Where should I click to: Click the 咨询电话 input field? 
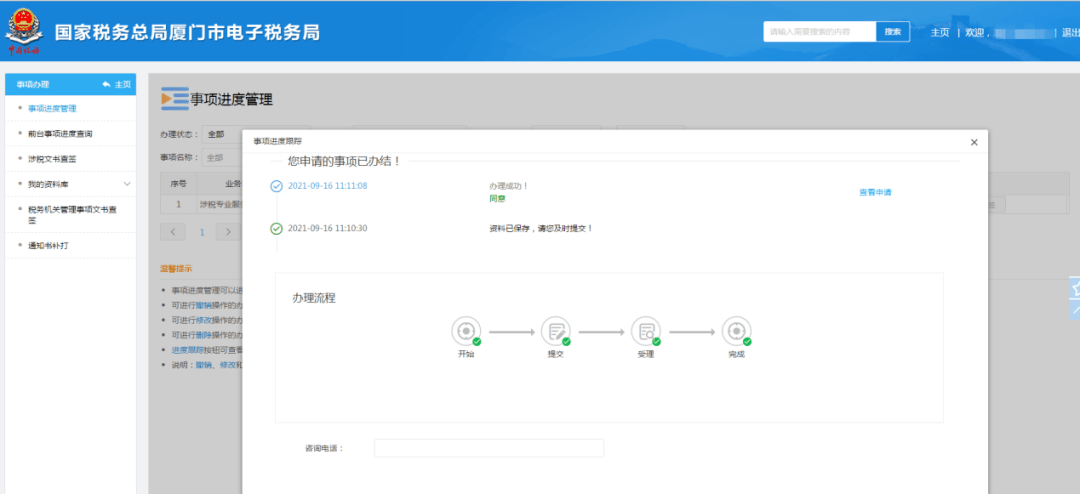[x=489, y=448]
